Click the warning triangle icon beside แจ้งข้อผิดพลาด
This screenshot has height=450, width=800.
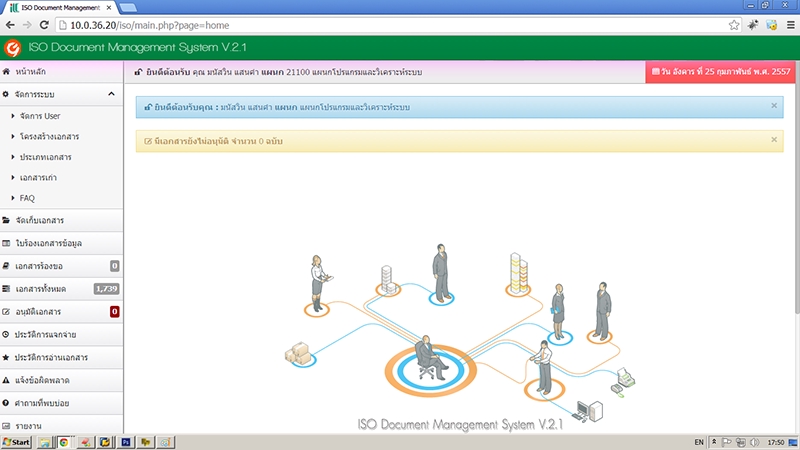point(6,380)
